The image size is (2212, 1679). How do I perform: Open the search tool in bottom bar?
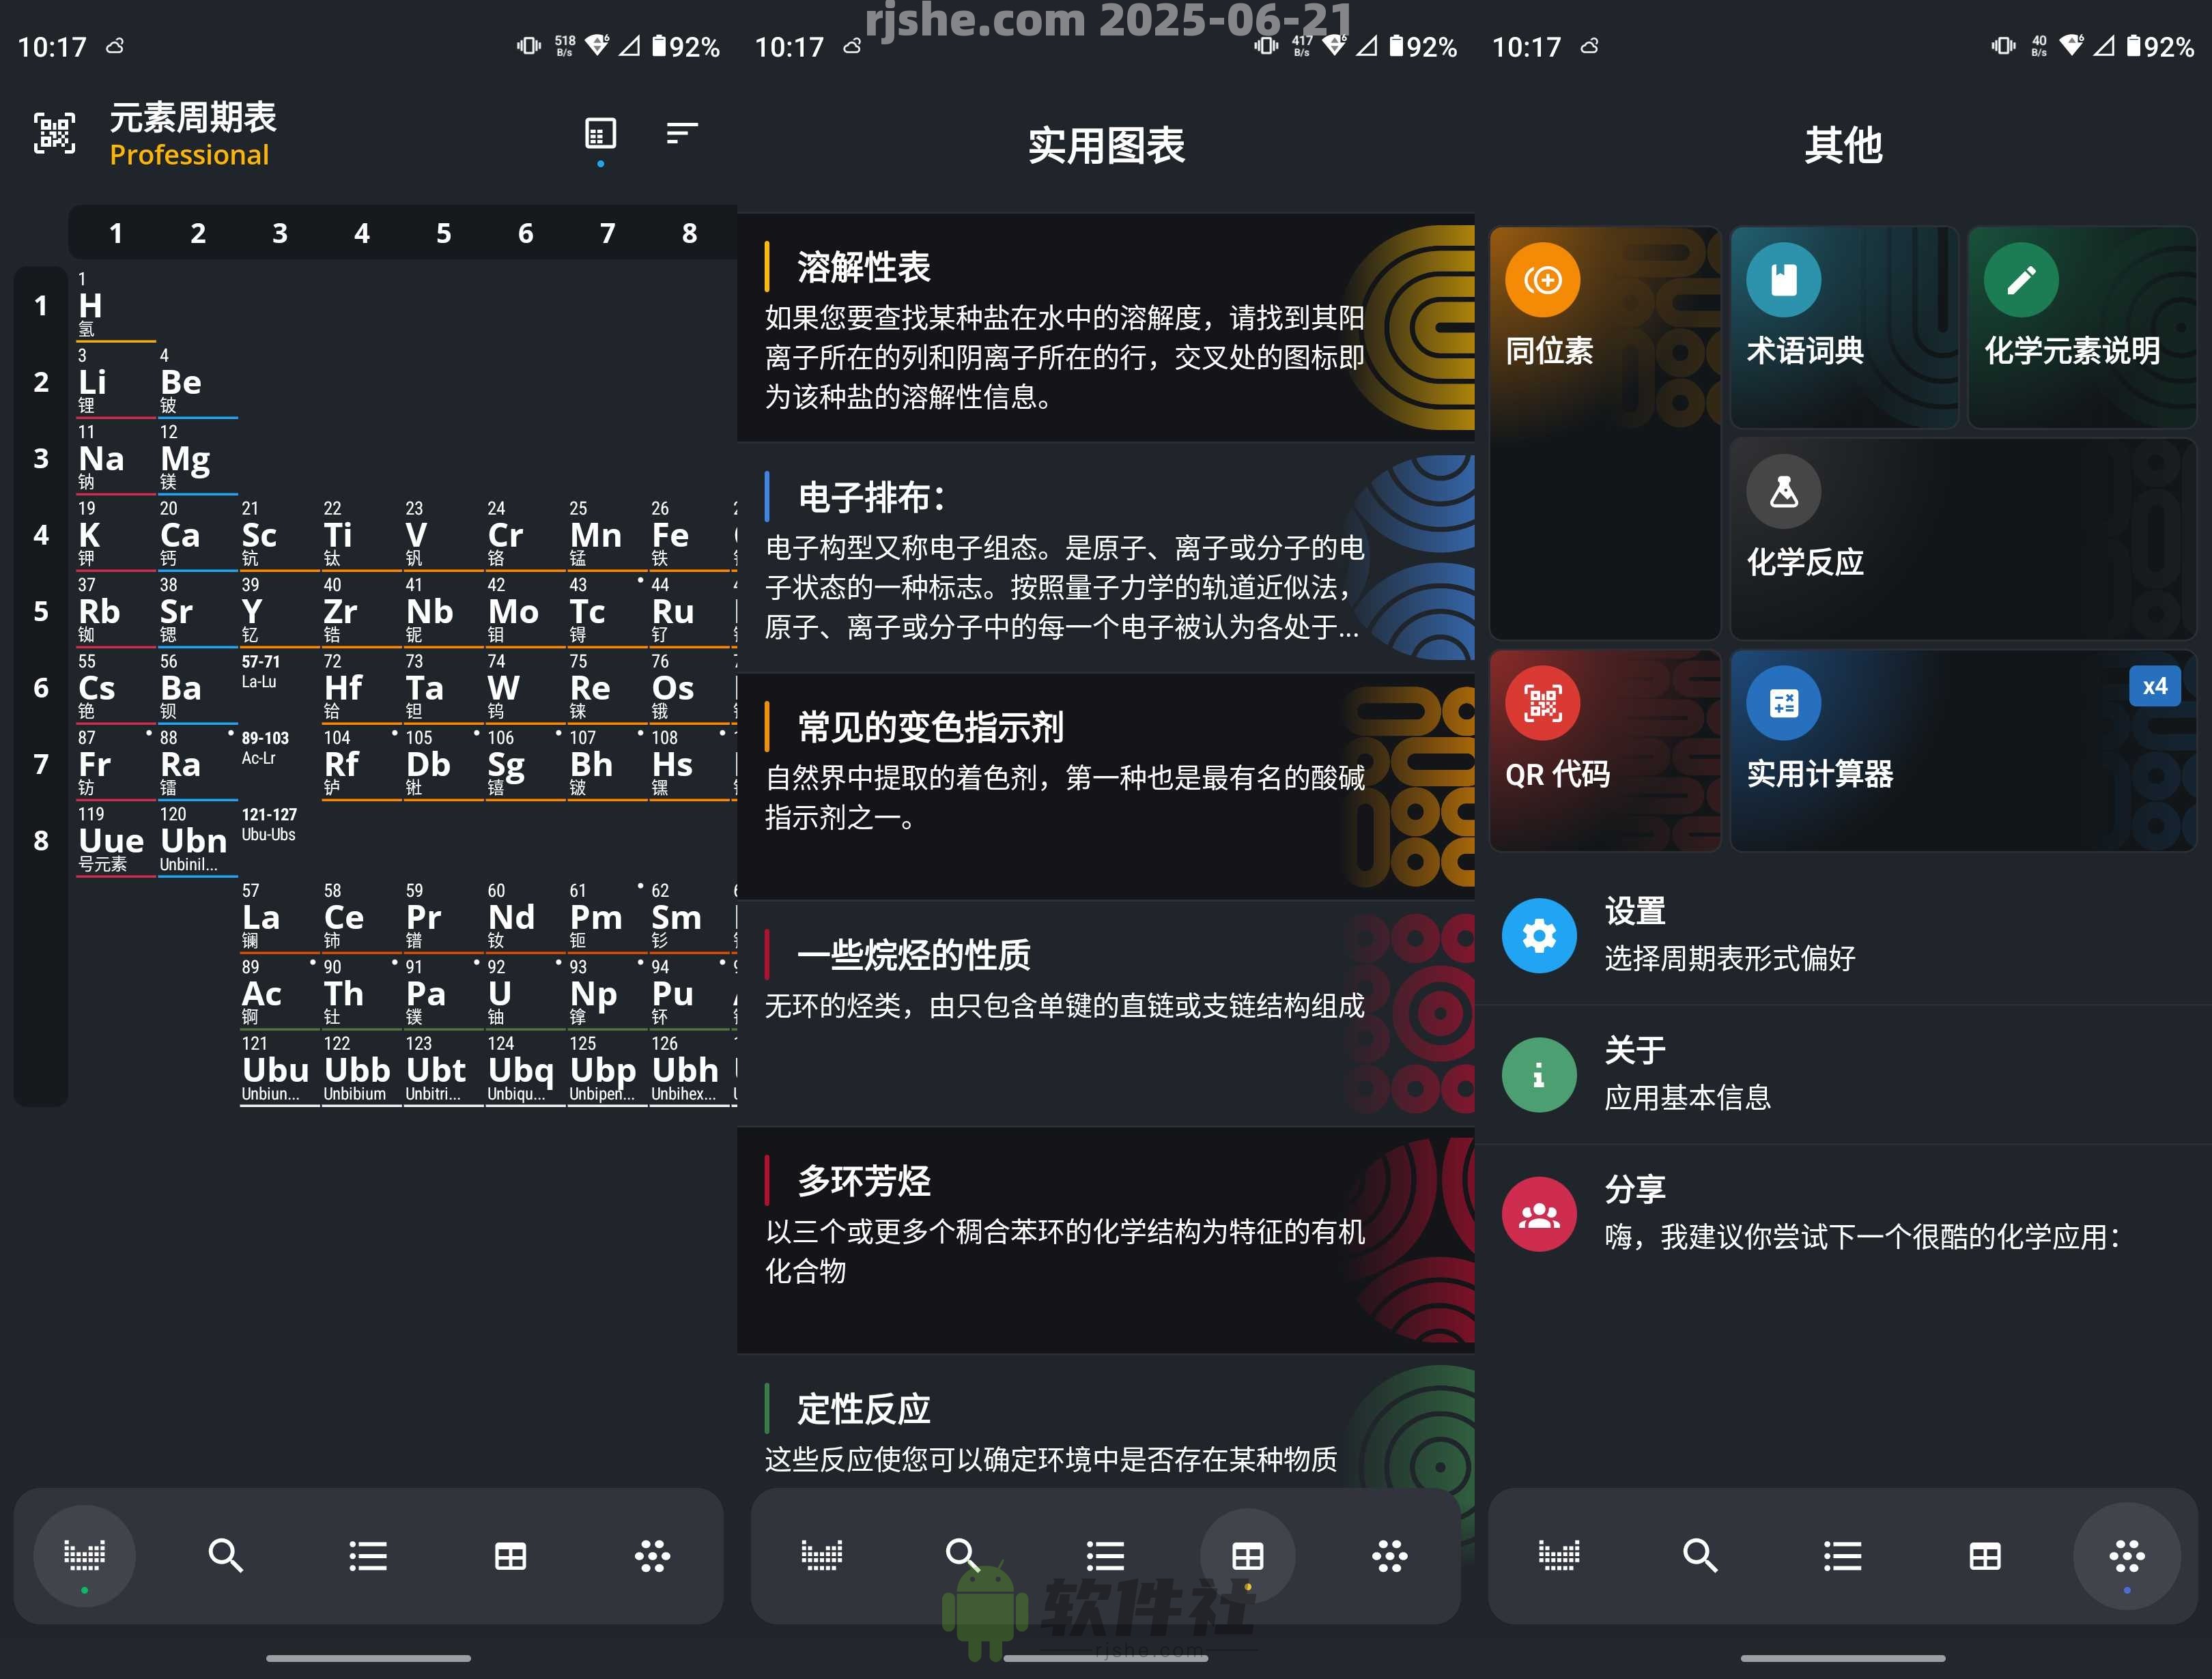[226, 1556]
